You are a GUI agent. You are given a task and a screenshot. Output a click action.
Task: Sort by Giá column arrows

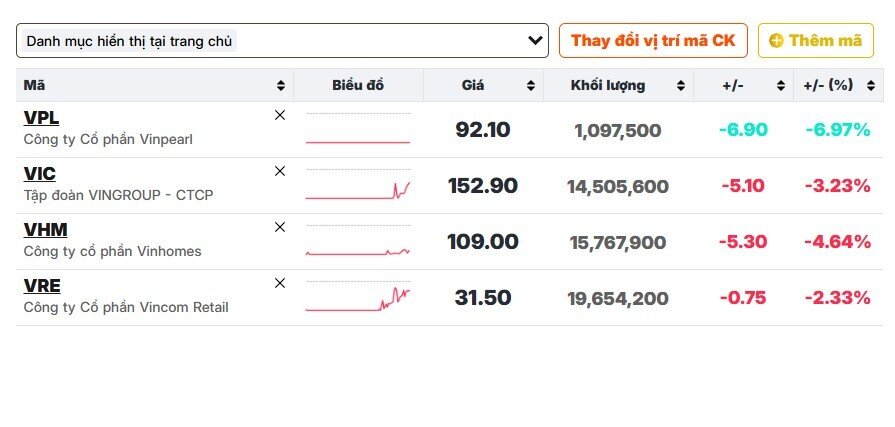pyautogui.click(x=531, y=86)
